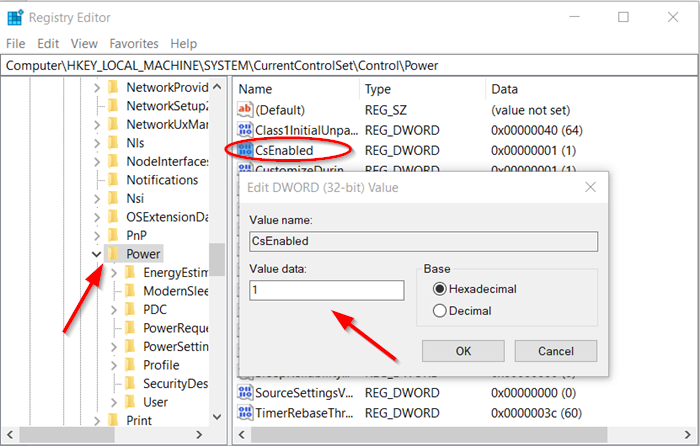
Task: Select the Hexadecimal base option
Action: (439, 289)
